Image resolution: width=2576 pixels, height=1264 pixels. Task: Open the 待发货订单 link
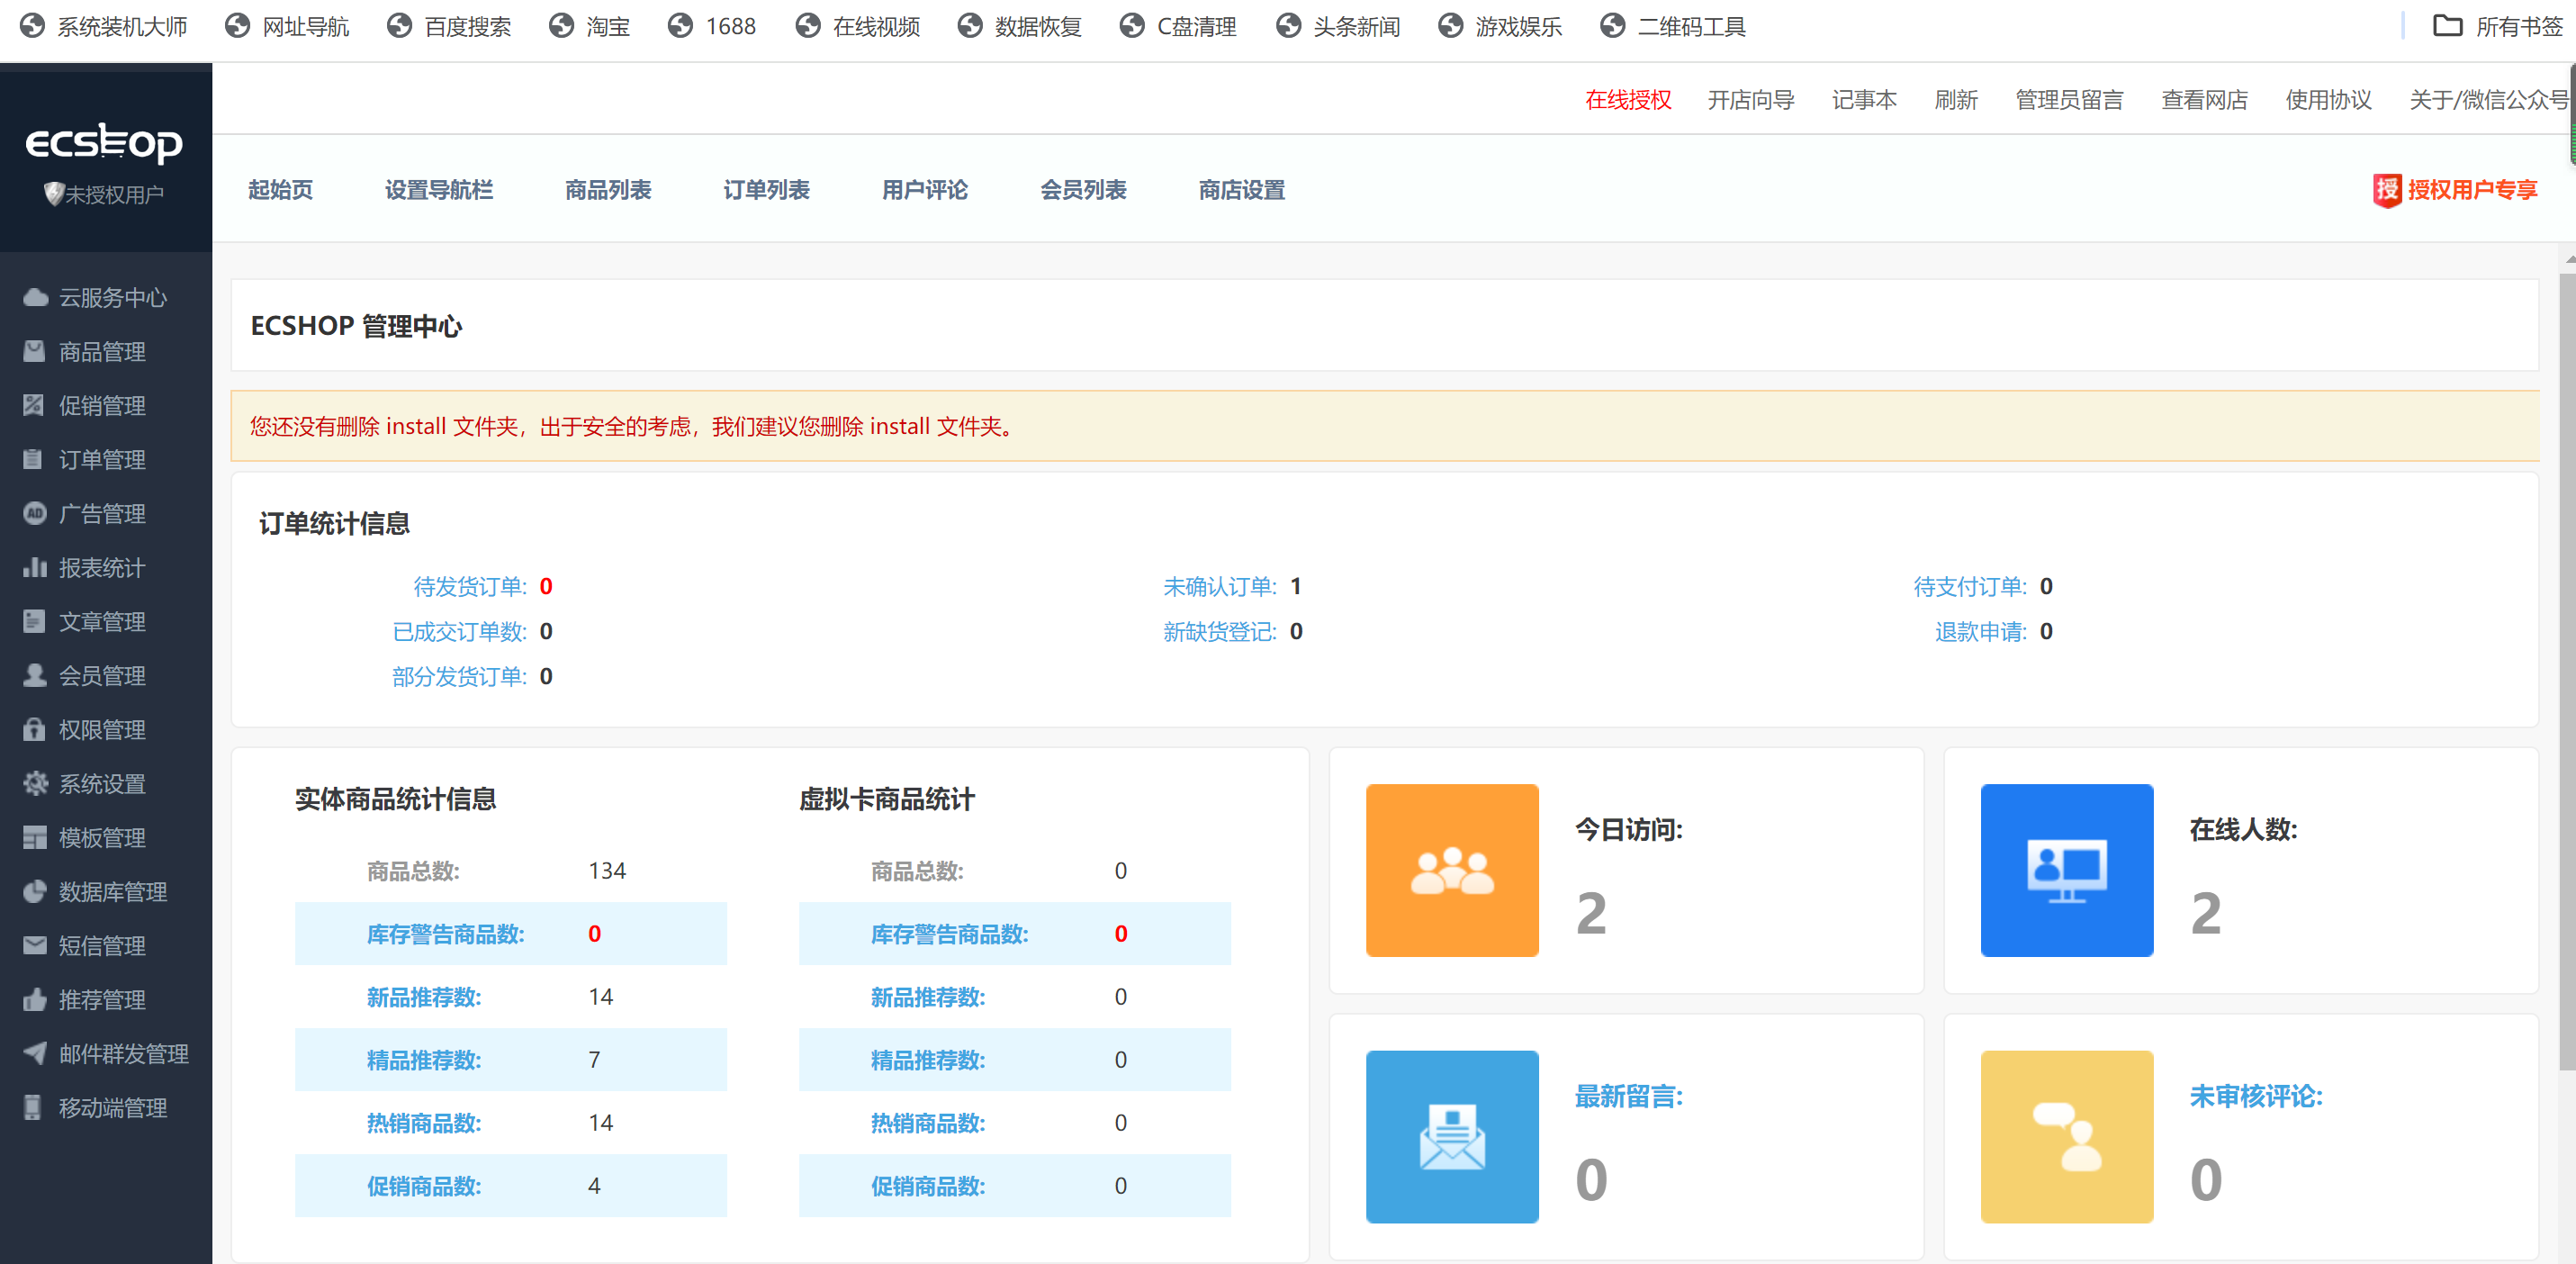[x=470, y=587]
